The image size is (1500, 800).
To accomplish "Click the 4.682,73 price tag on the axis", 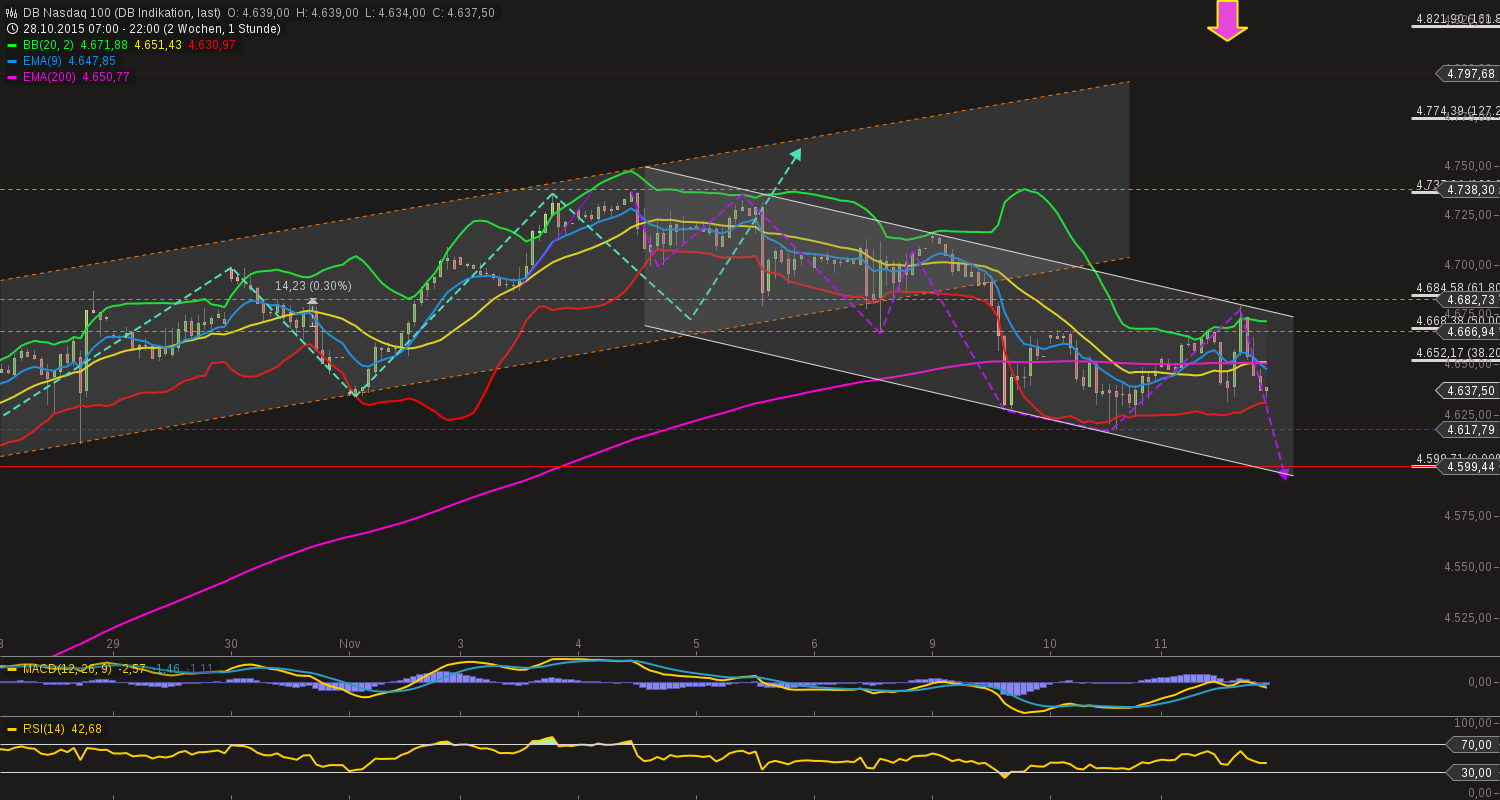I will coord(1467,299).
